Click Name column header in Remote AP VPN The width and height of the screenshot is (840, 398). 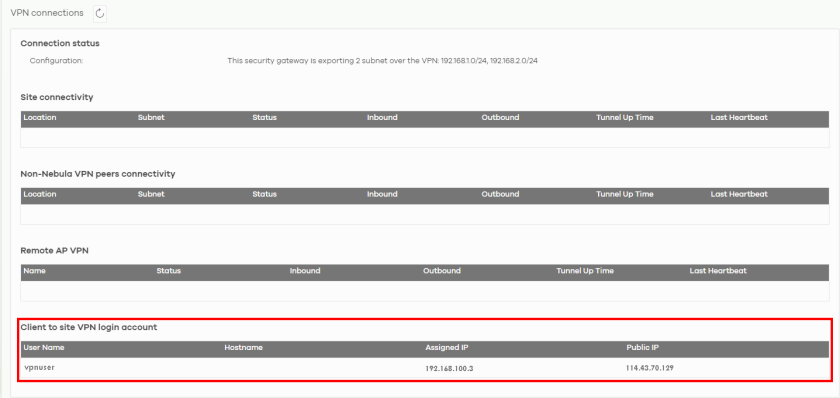(35, 271)
